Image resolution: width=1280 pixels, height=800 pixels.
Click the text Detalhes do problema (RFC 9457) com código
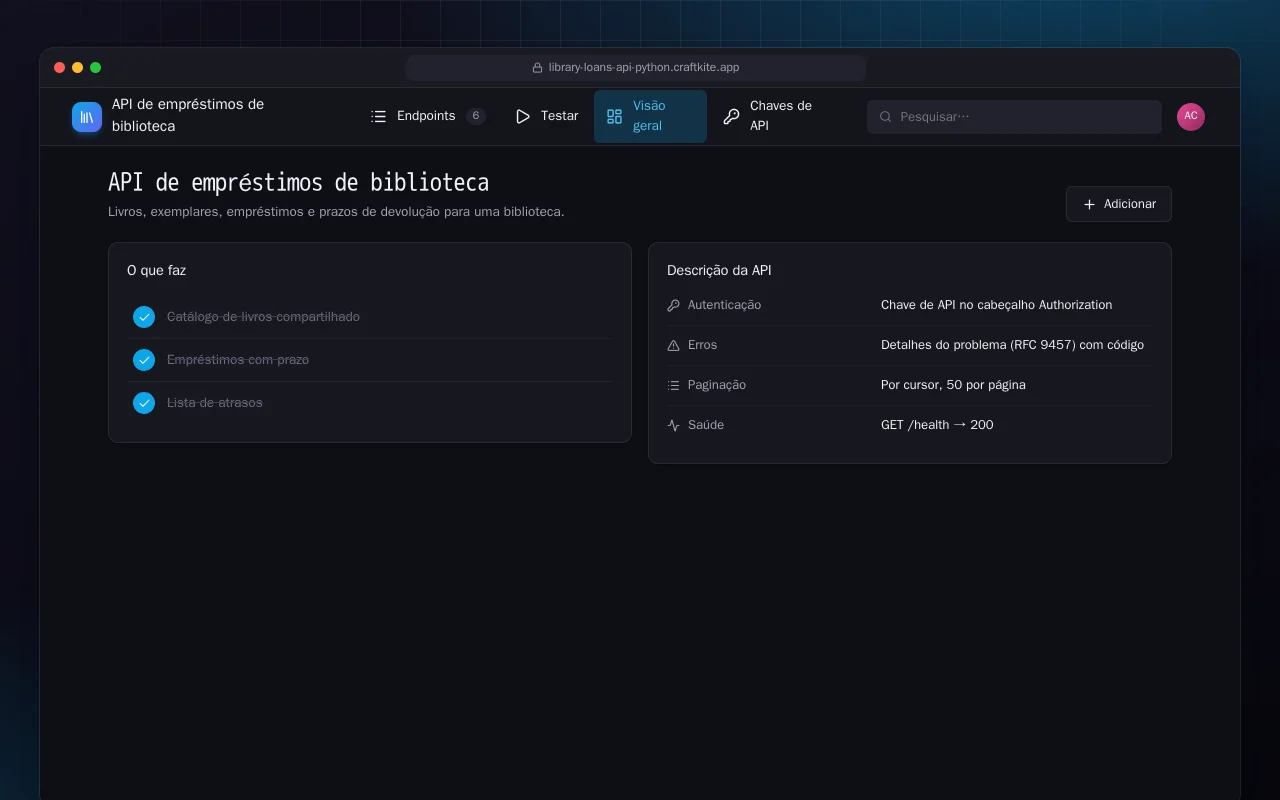1012,345
